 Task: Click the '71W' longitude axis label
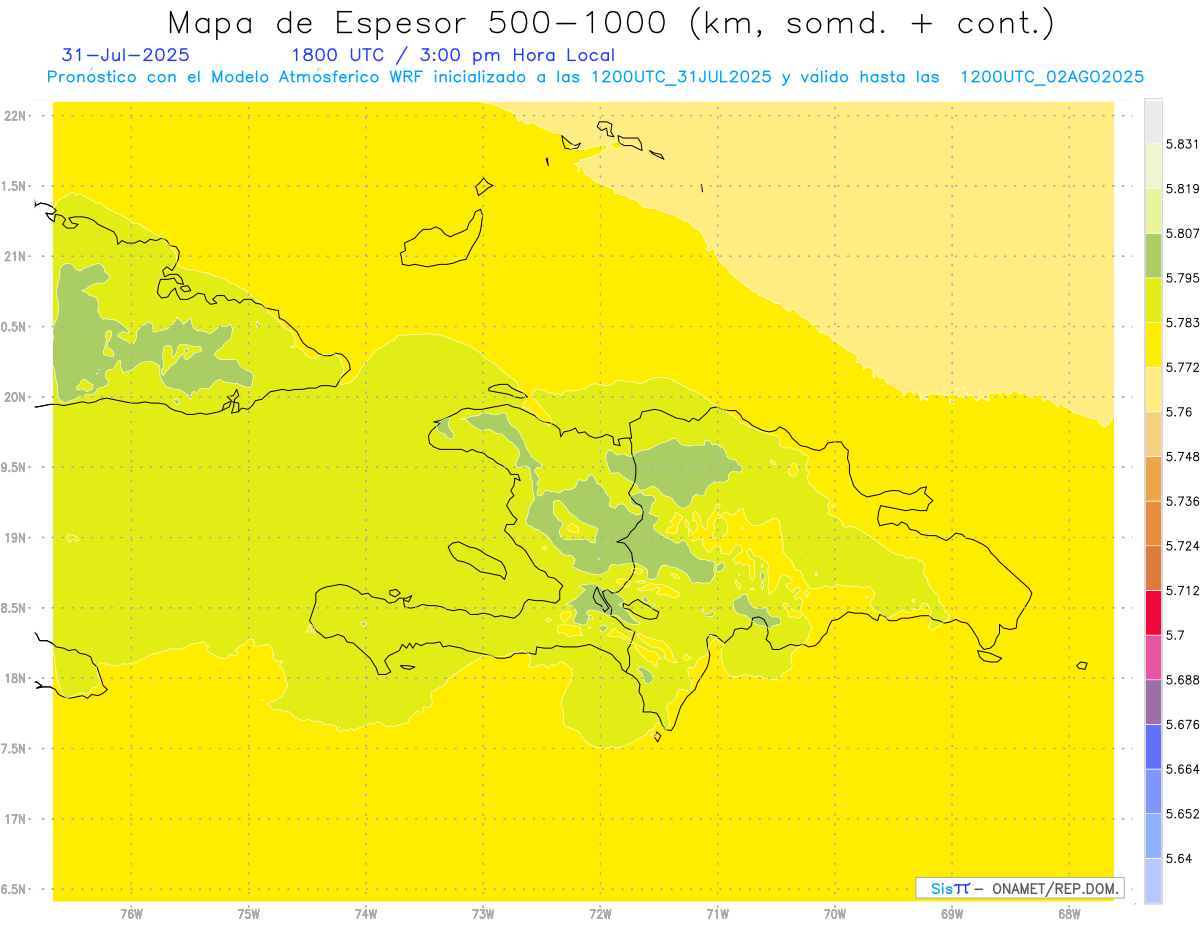717,915
